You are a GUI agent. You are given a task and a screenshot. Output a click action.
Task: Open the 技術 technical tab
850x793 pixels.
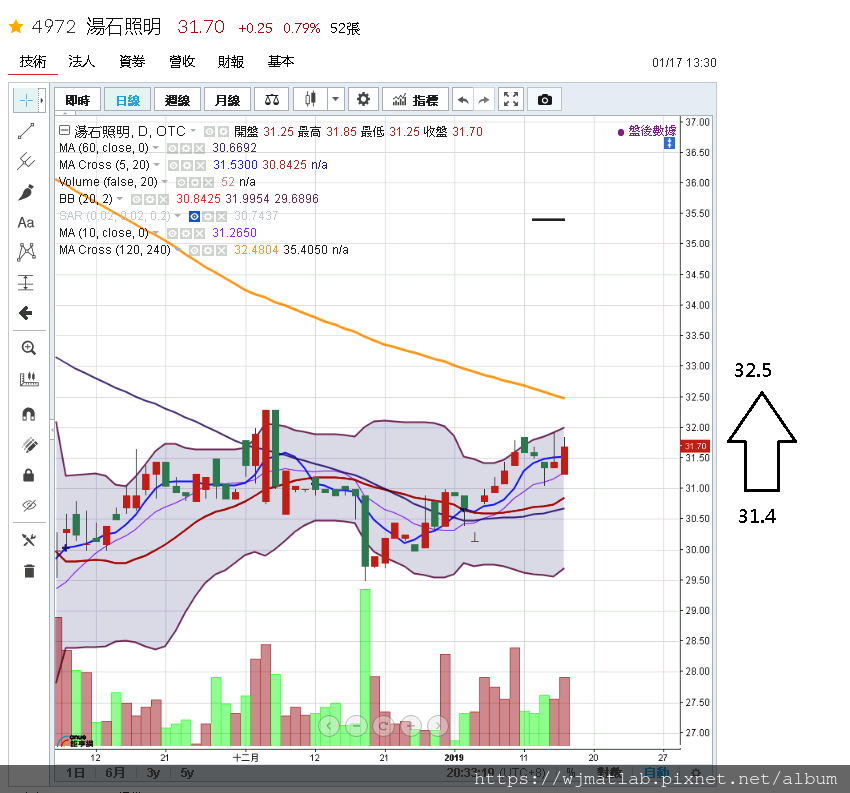pyautogui.click(x=33, y=62)
